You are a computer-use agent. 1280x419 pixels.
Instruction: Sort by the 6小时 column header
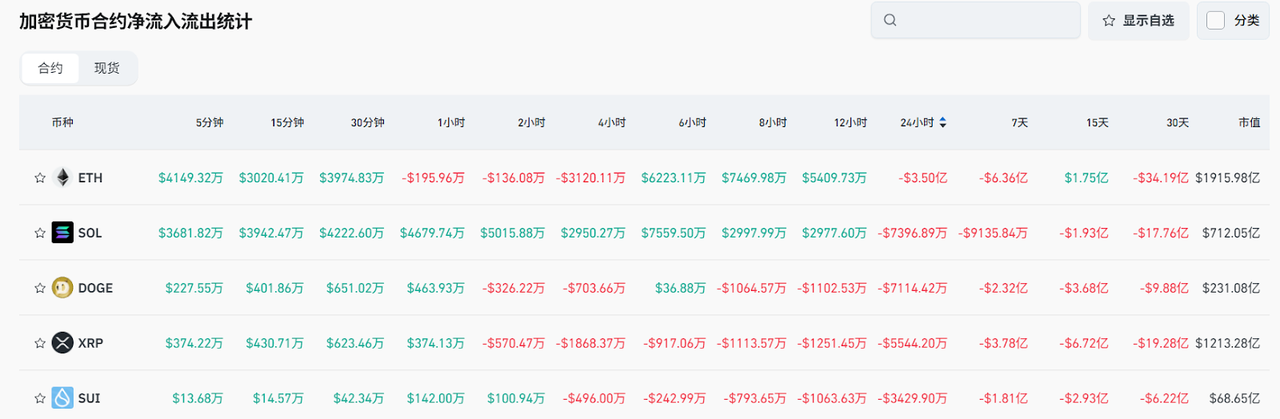click(x=692, y=123)
